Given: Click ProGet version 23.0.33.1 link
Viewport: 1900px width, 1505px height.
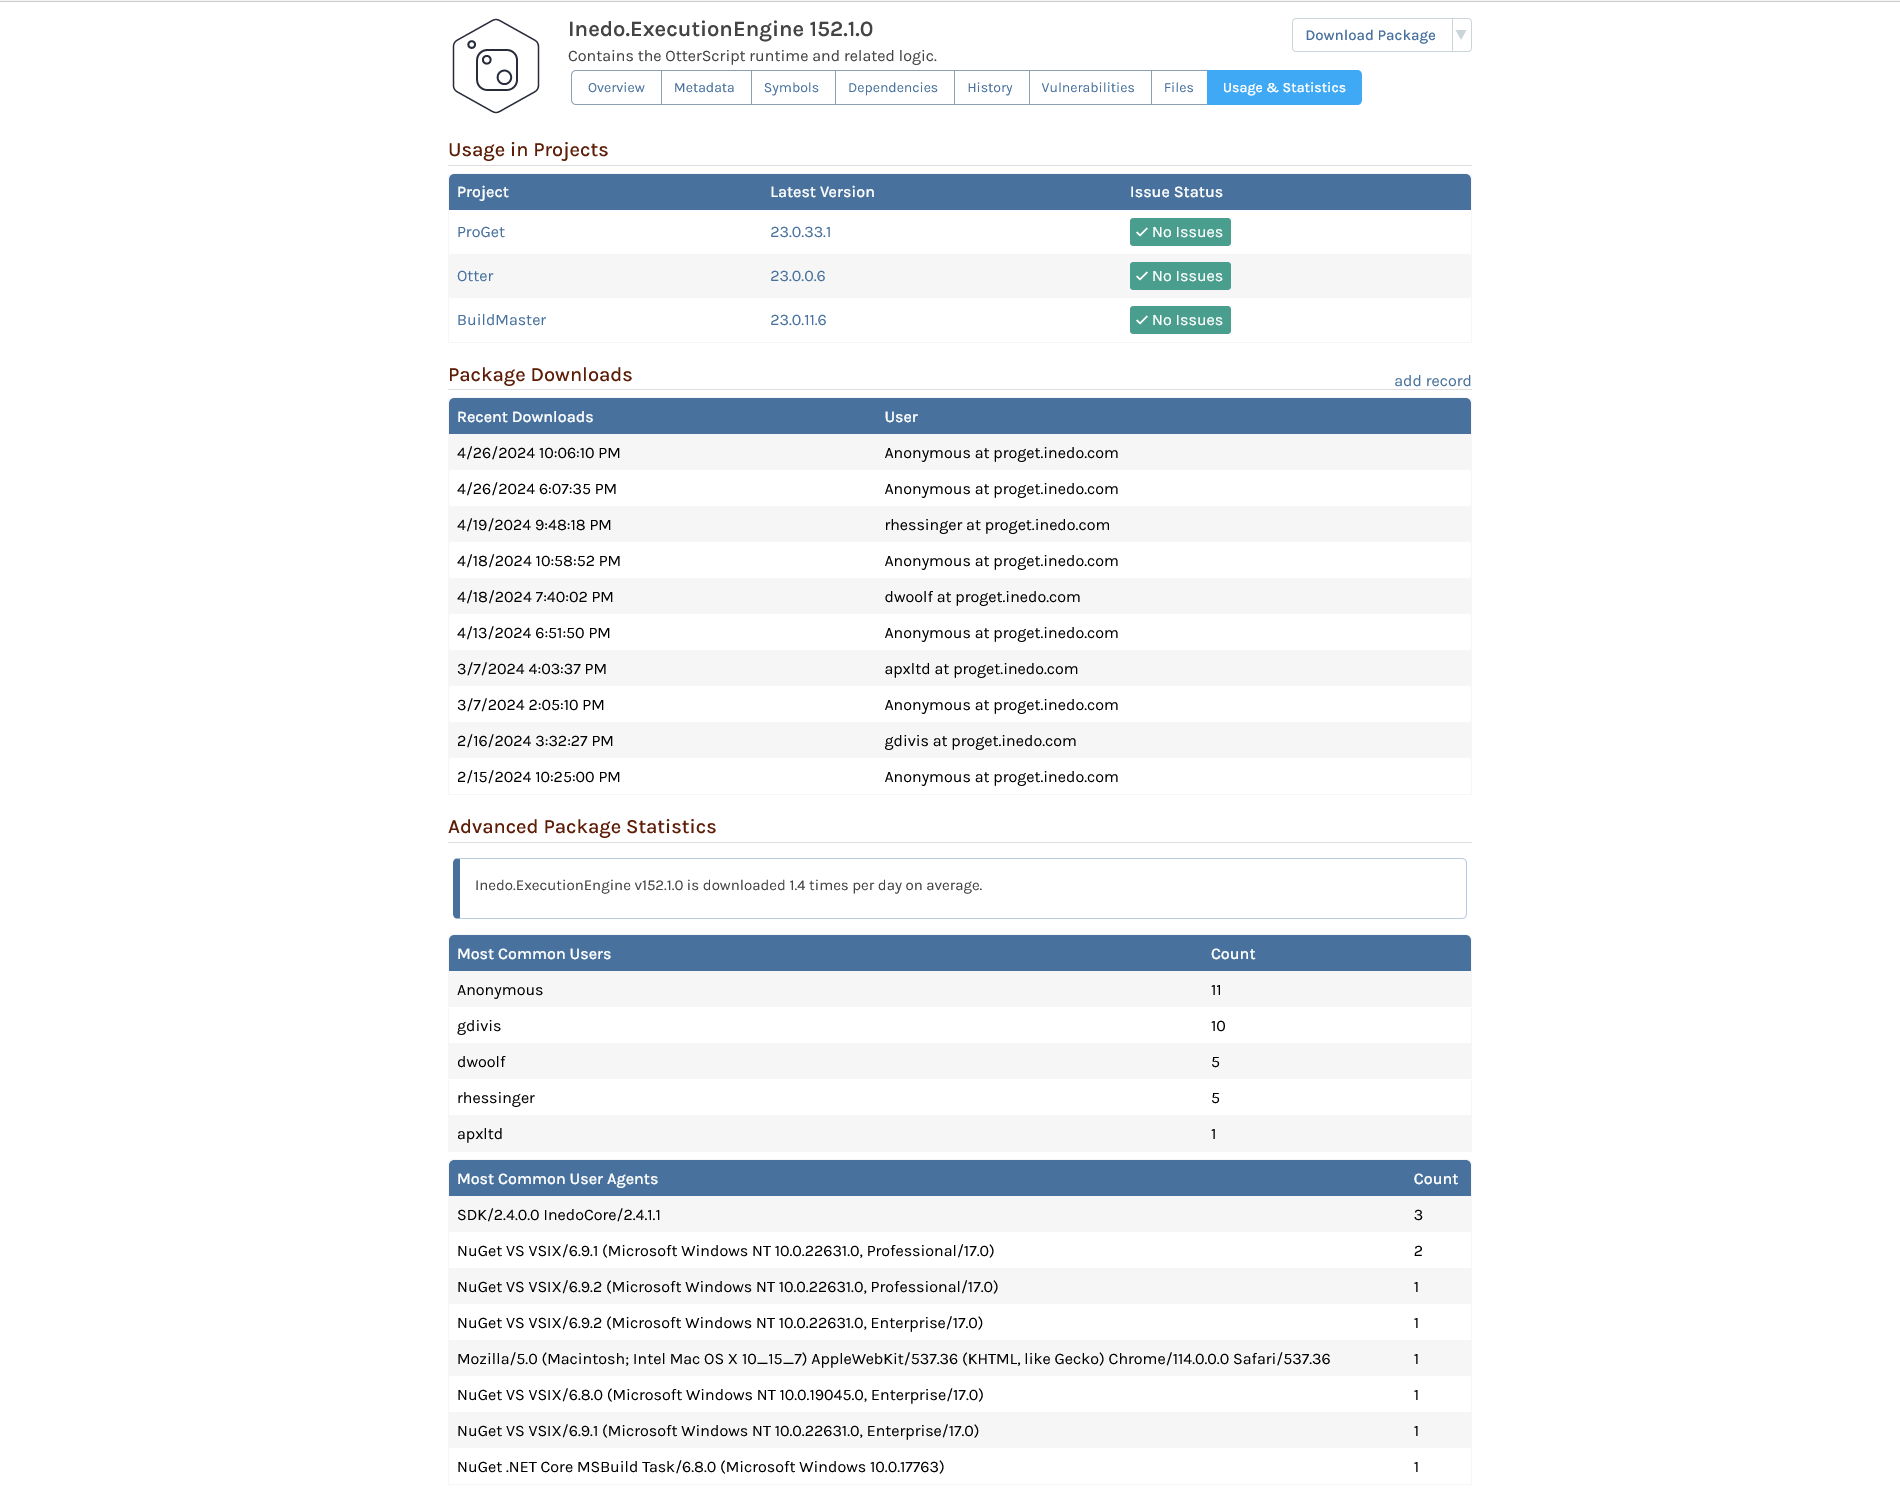Looking at the screenshot, I should [800, 232].
